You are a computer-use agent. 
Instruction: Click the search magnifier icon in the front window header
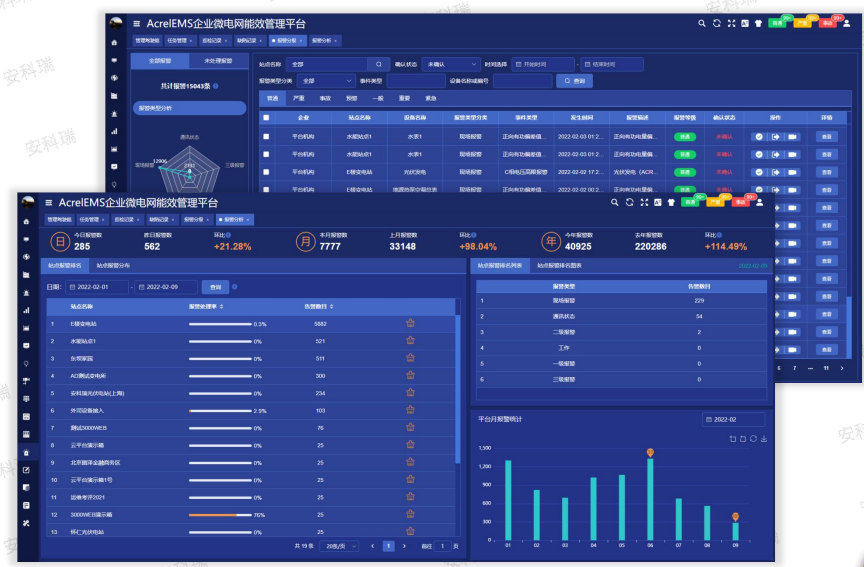point(614,202)
